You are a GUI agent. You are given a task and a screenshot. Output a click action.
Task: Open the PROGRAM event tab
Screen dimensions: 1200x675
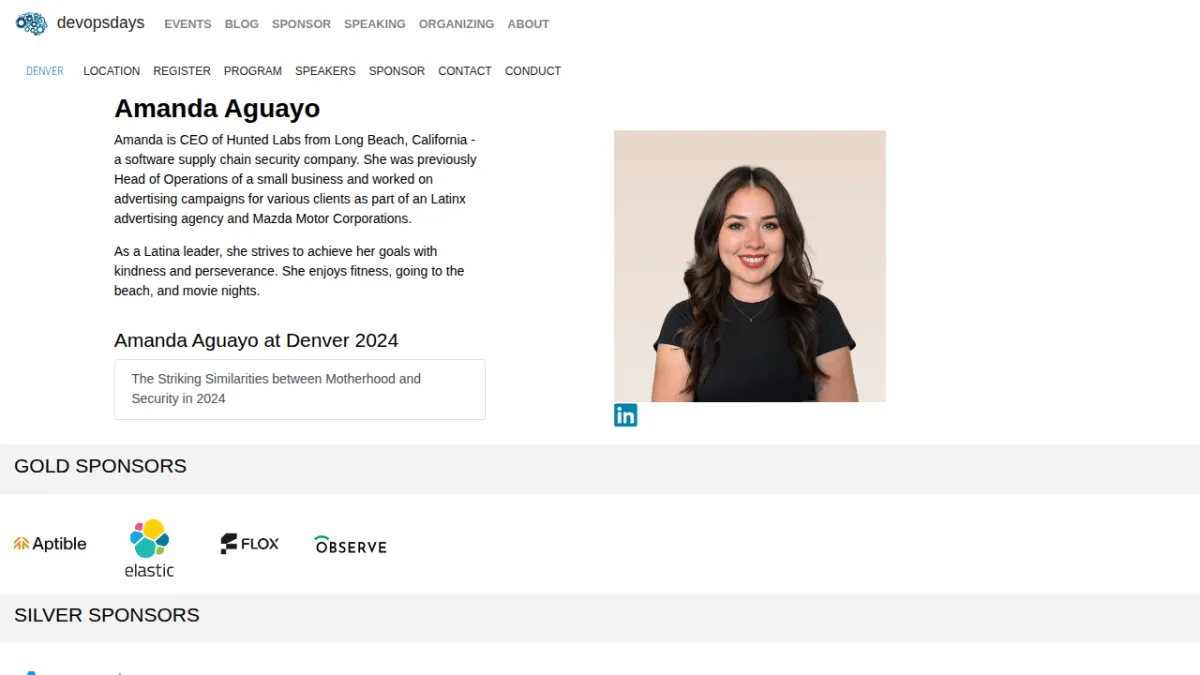[253, 71]
